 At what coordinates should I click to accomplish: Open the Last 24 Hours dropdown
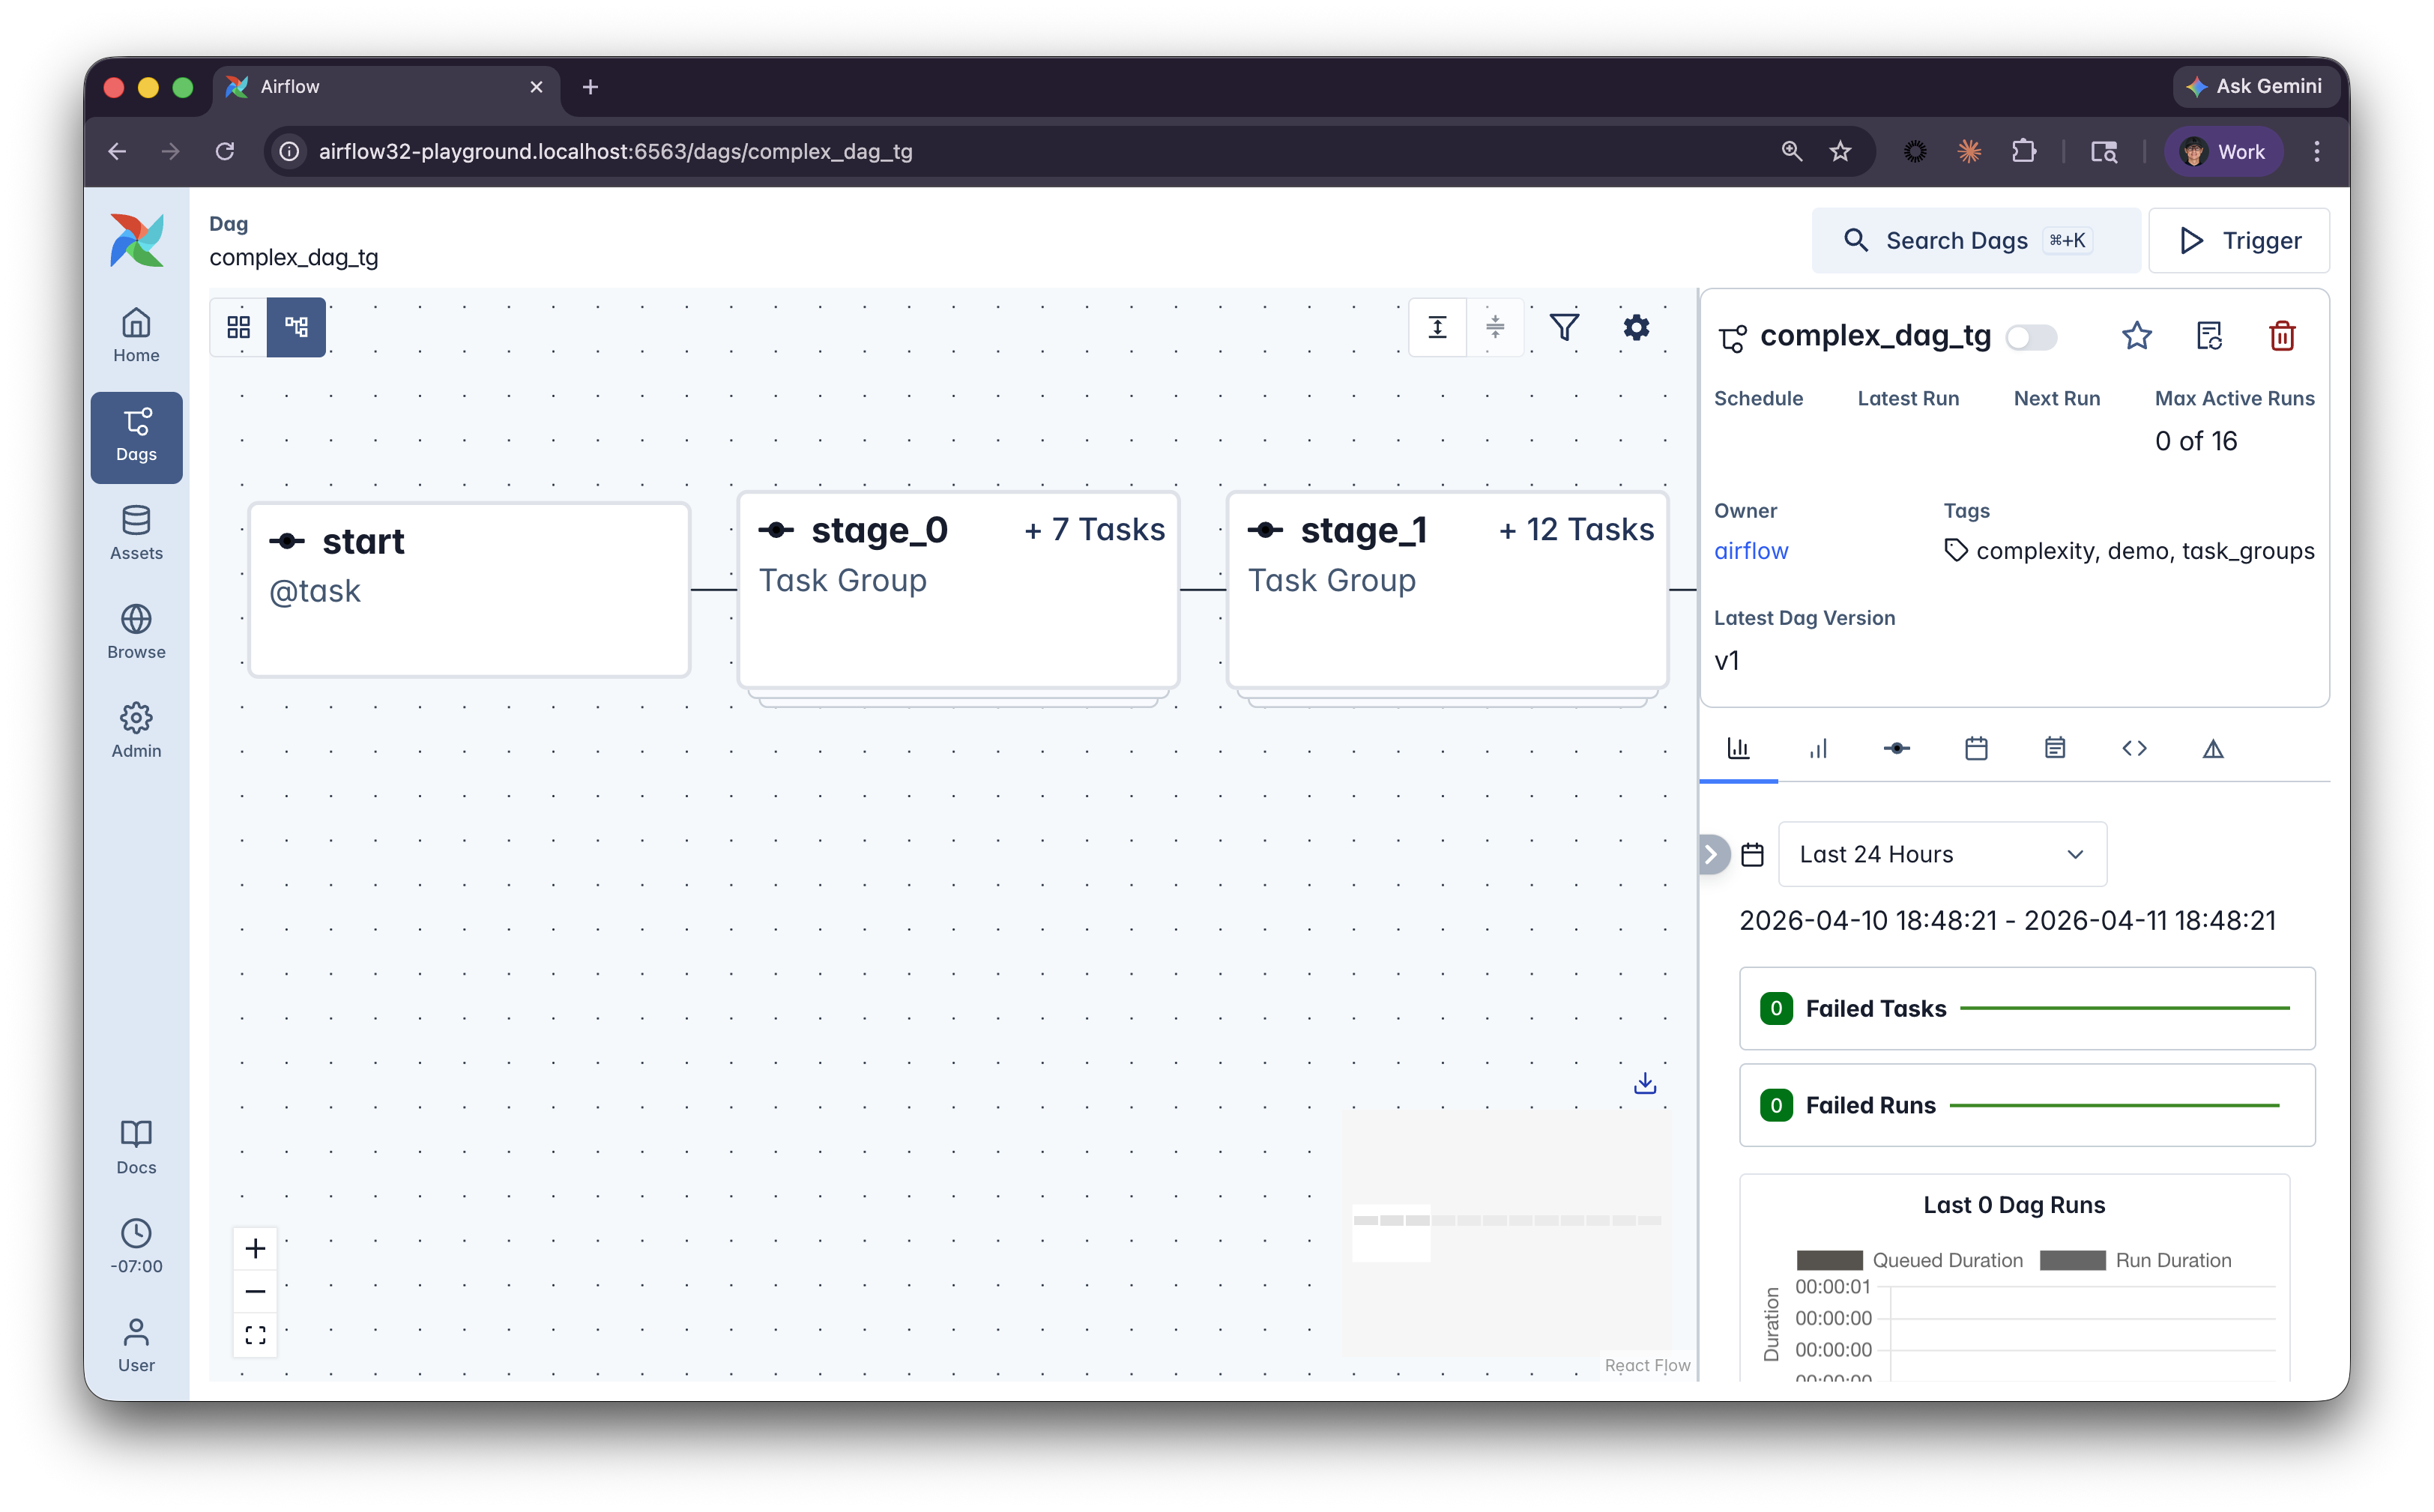[x=1942, y=854]
